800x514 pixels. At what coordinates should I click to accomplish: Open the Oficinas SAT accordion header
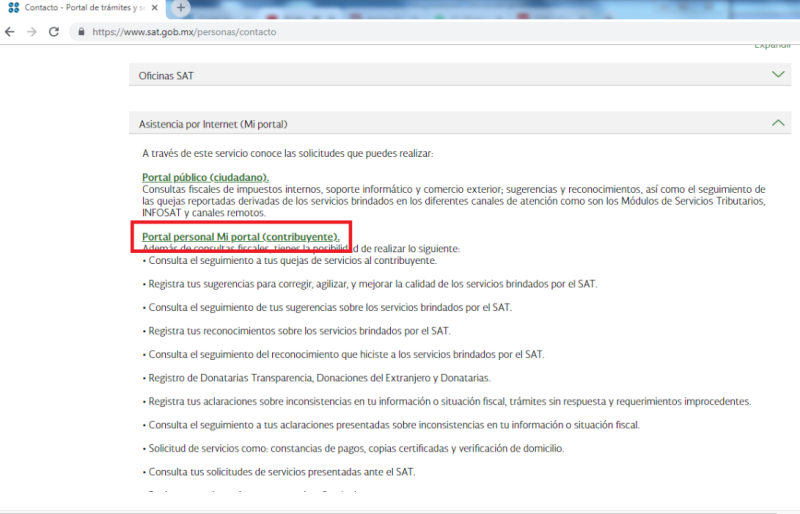[x=460, y=75]
